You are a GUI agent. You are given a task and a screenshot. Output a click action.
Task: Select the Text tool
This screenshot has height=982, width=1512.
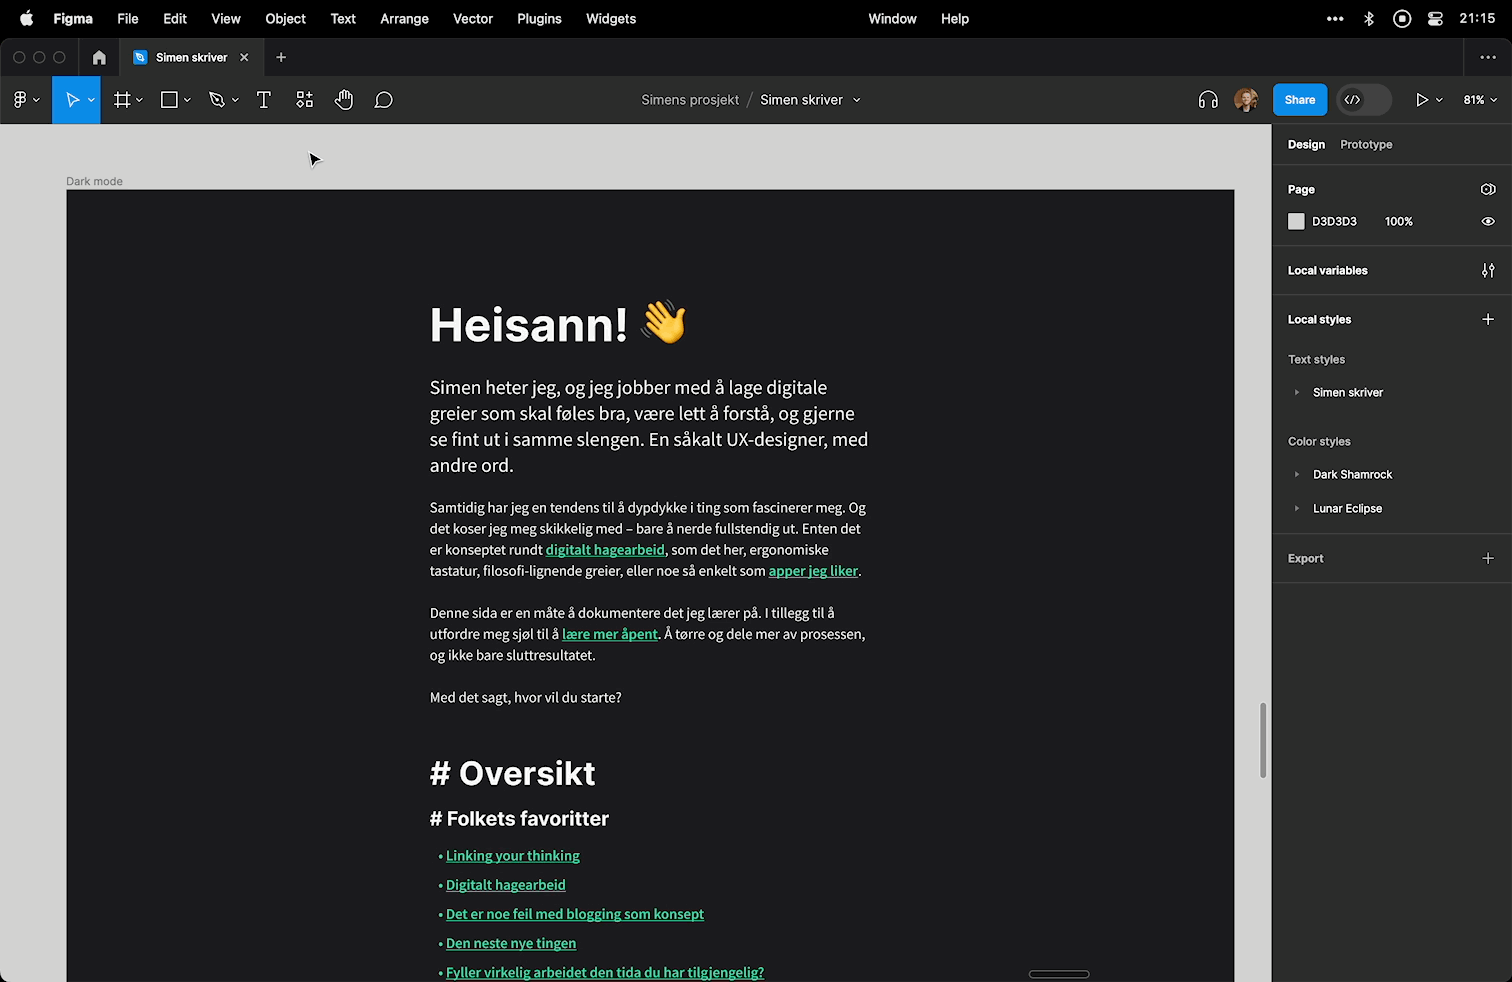[264, 100]
